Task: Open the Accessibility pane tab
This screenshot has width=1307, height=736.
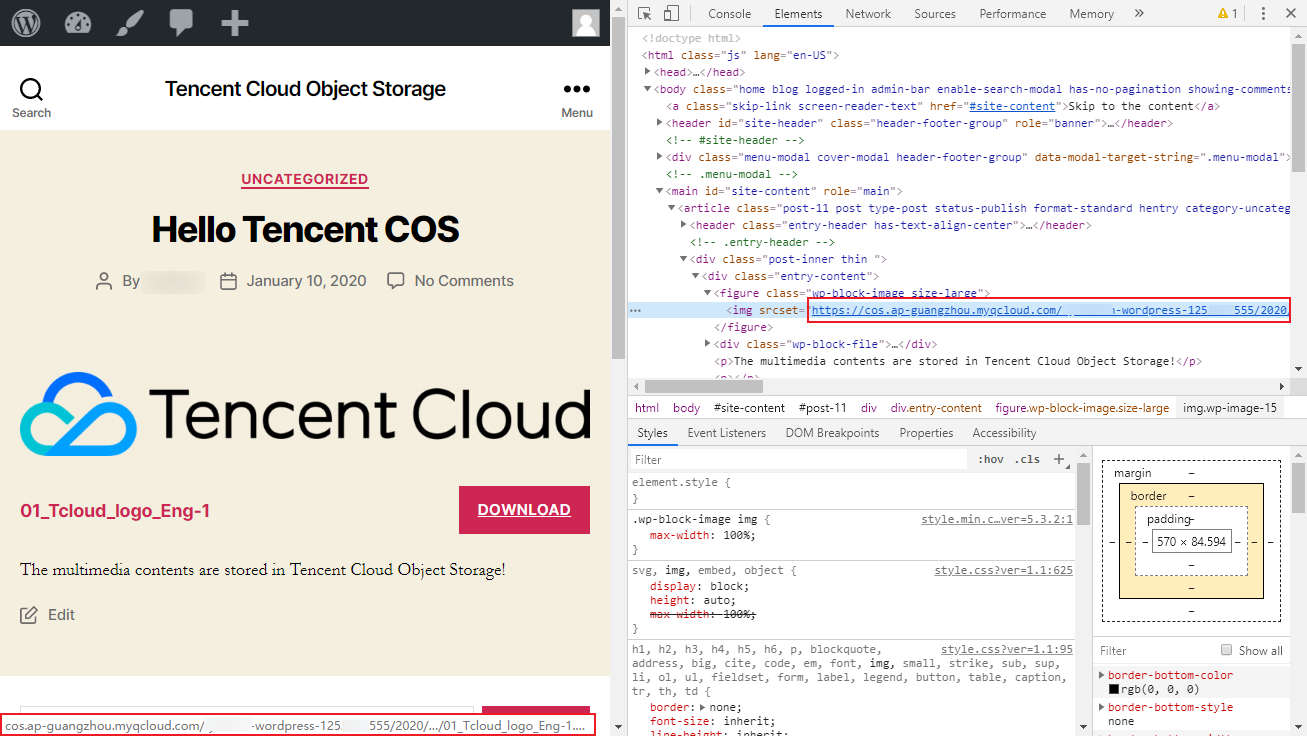Action: click(1004, 433)
